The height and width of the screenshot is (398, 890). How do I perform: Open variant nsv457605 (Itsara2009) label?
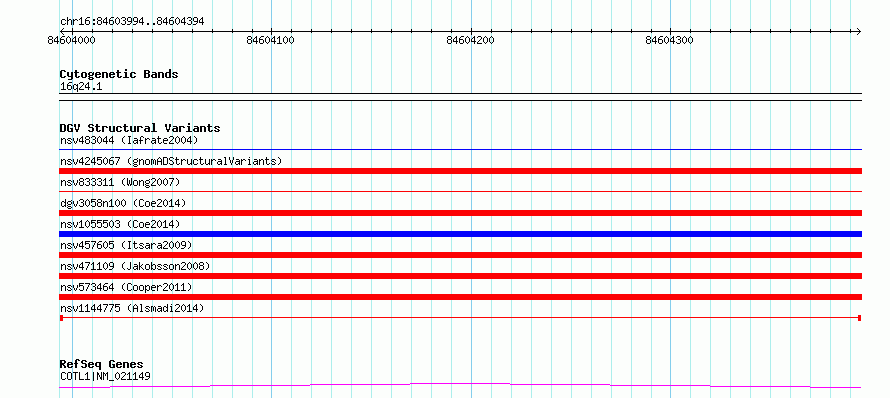coord(126,245)
